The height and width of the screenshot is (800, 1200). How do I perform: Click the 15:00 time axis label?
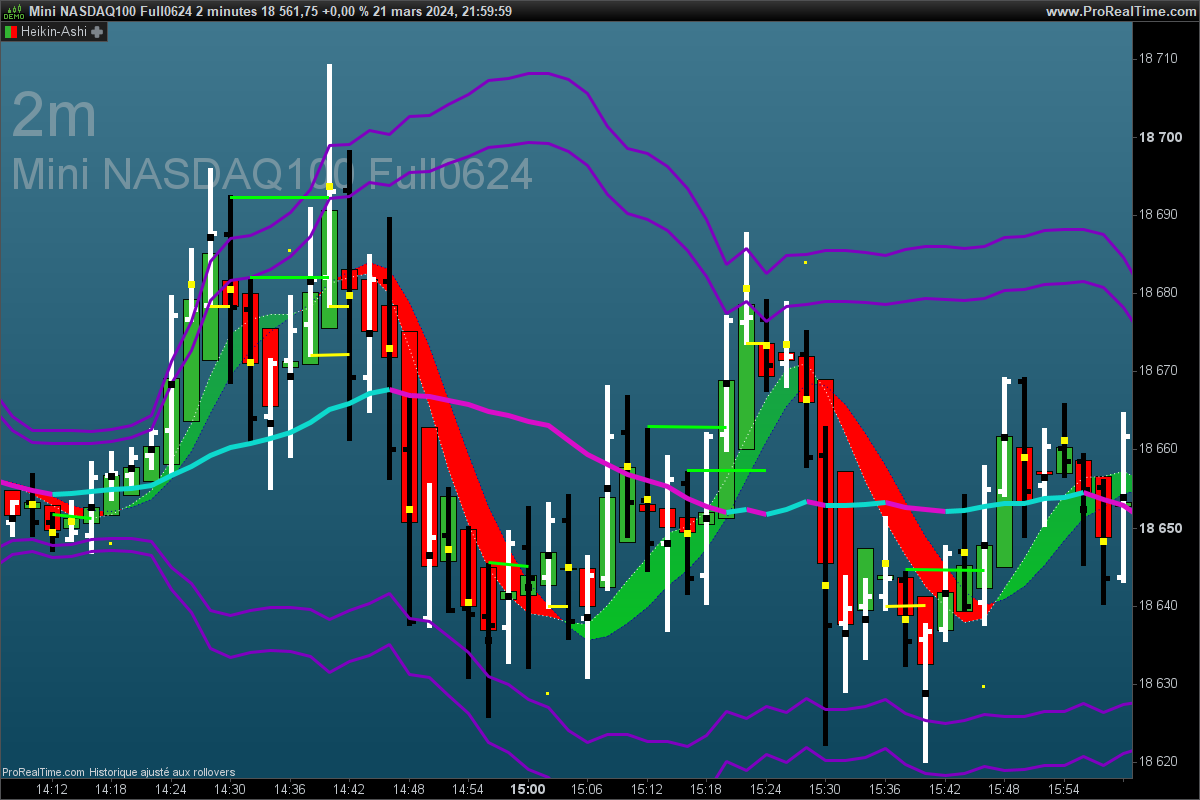point(527,789)
